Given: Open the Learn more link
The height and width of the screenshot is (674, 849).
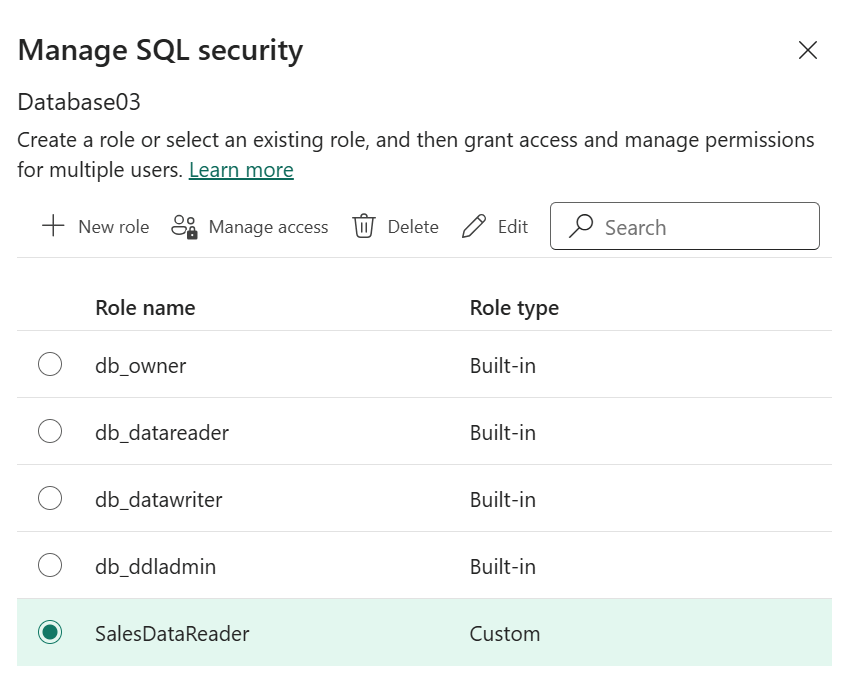Looking at the screenshot, I should (x=241, y=170).
